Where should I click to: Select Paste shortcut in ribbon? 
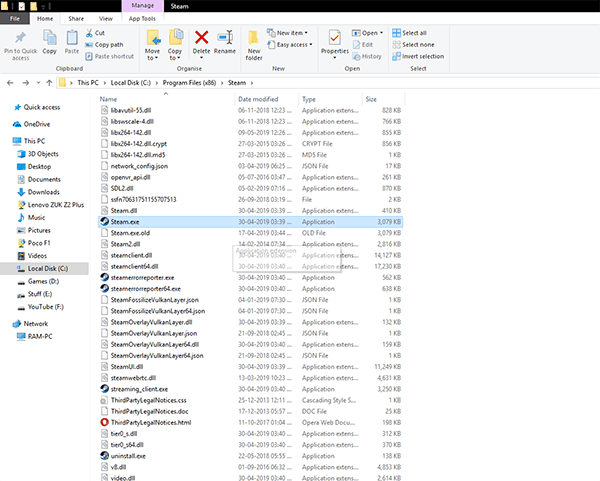coord(109,56)
